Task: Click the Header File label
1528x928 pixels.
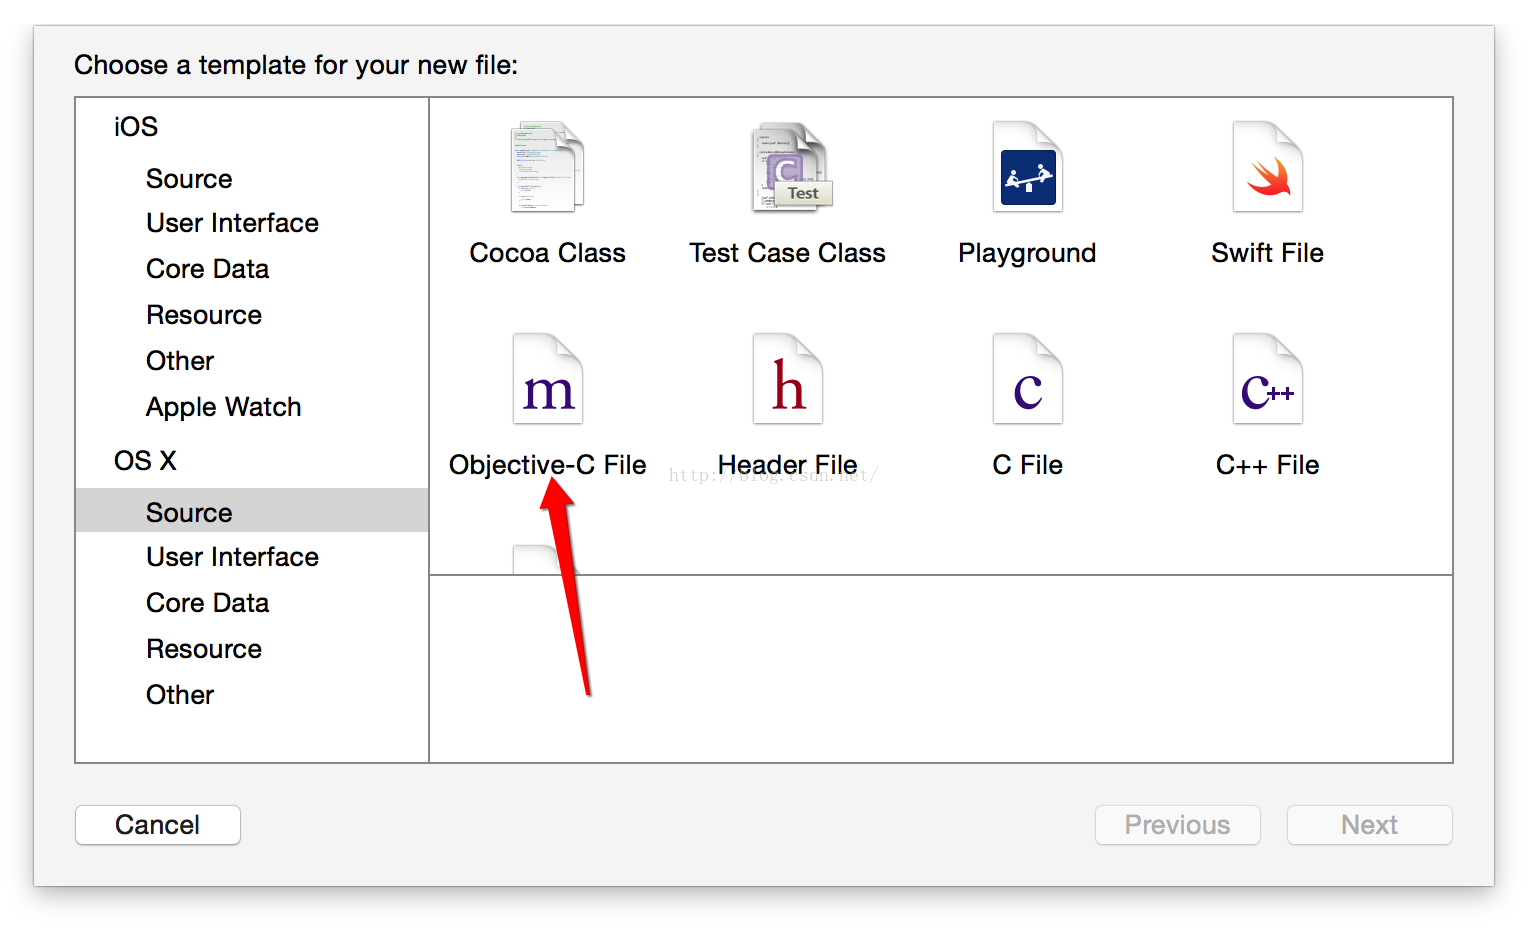Action: coord(788,465)
